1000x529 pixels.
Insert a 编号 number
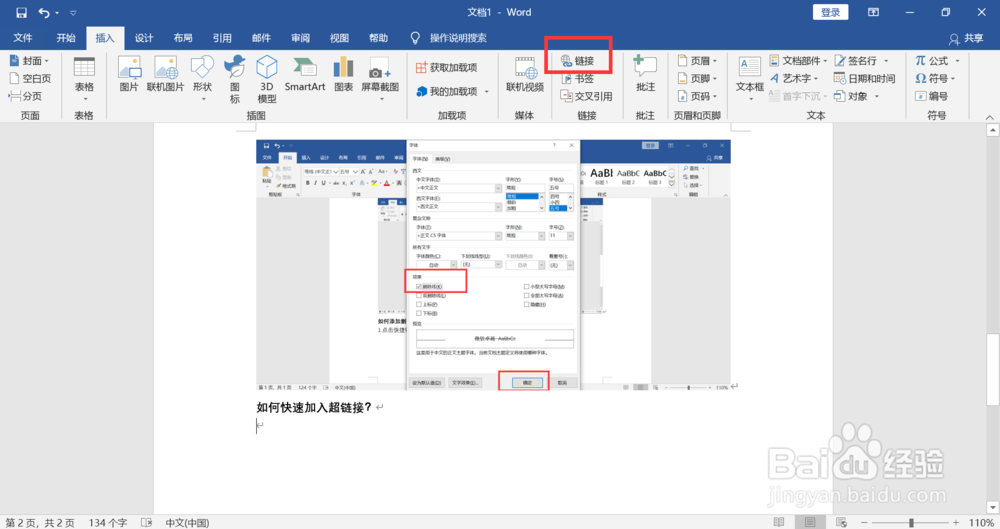(932, 96)
